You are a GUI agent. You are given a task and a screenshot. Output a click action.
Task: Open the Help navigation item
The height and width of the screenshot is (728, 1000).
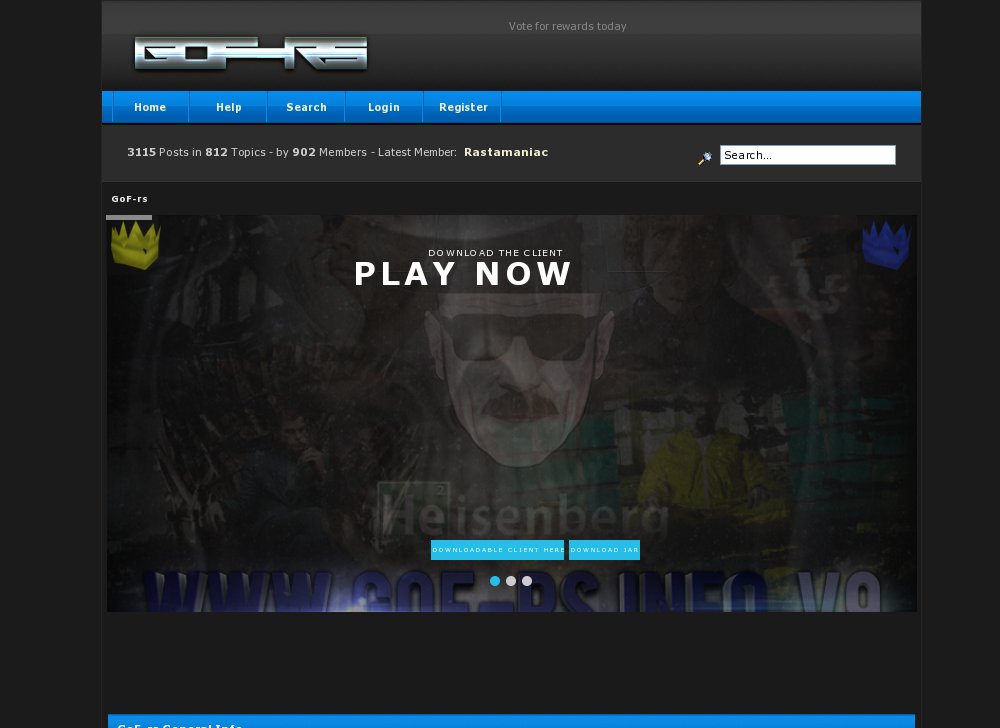(x=228, y=107)
